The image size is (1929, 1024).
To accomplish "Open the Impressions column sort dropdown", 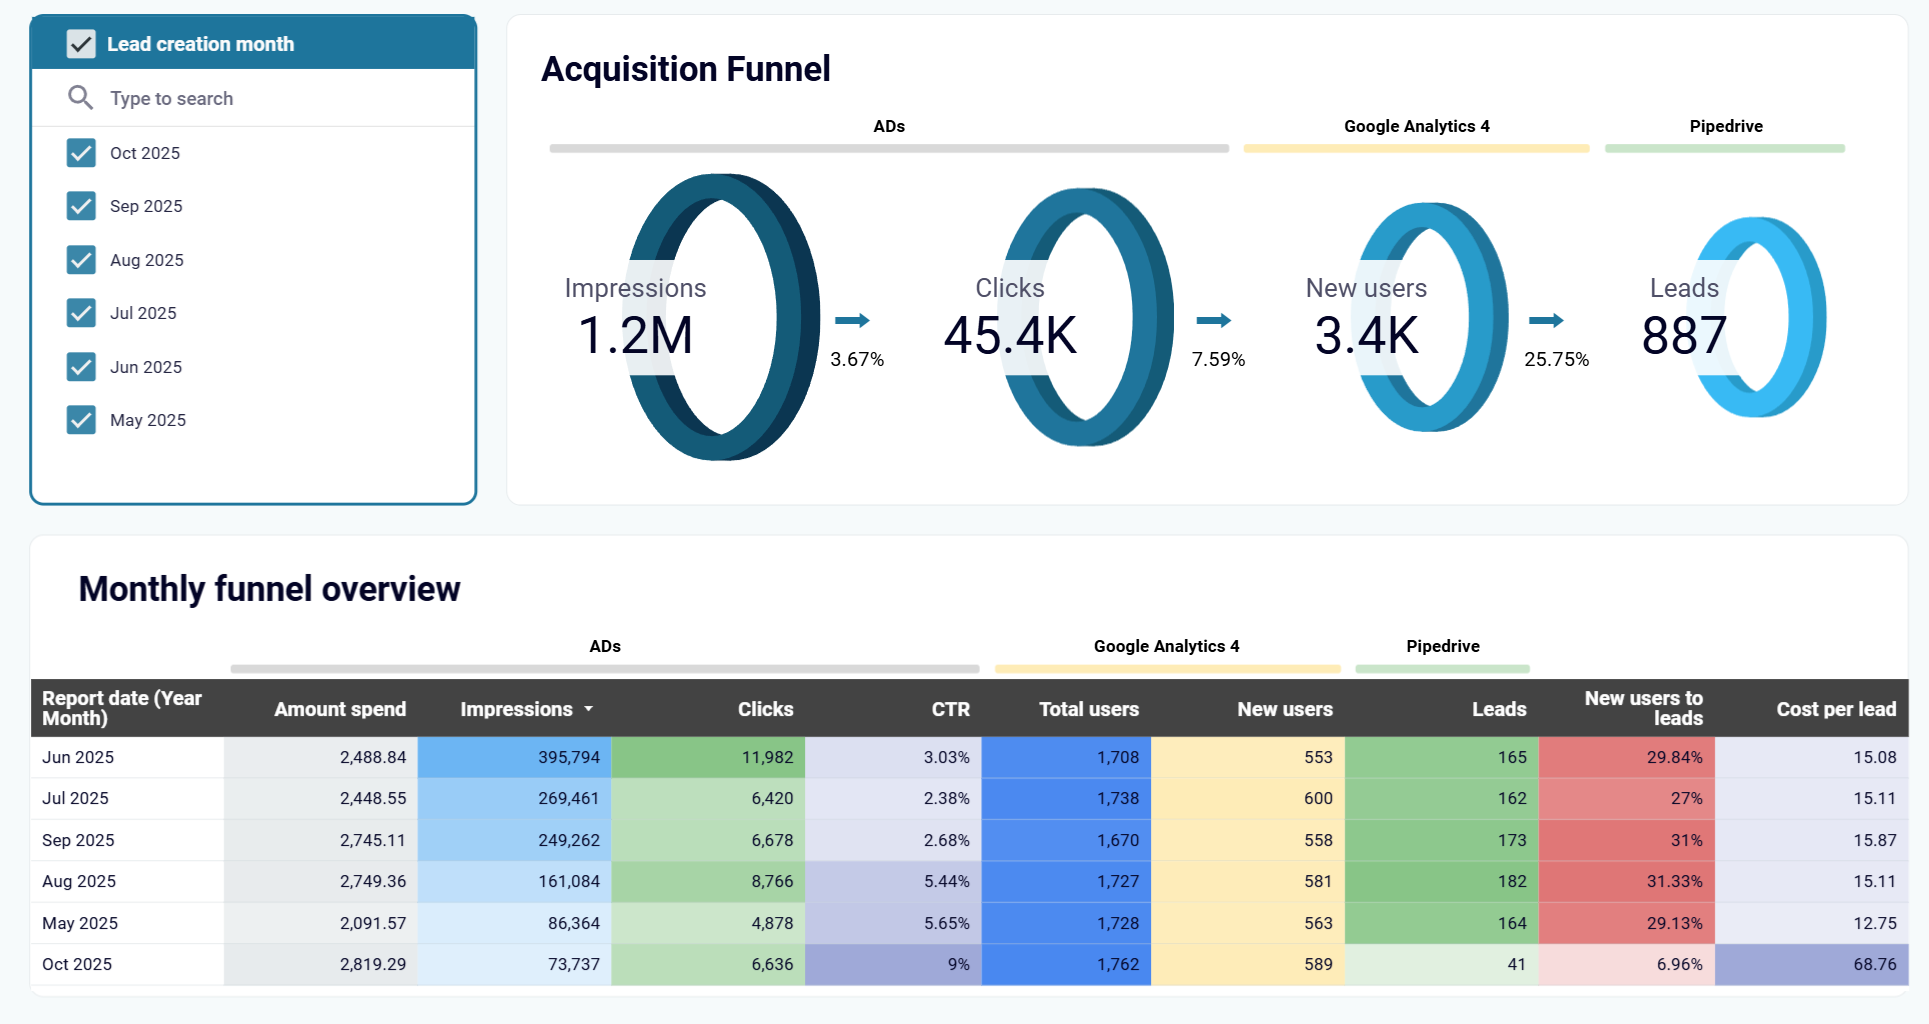I will (589, 709).
